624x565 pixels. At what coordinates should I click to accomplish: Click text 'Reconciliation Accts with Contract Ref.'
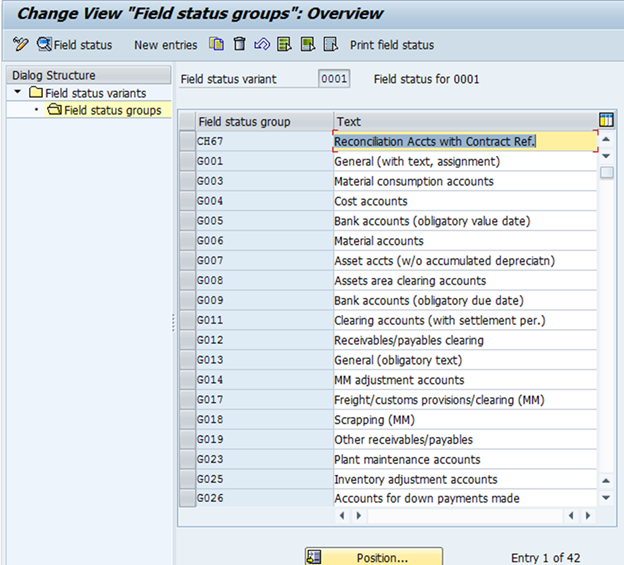pos(435,142)
